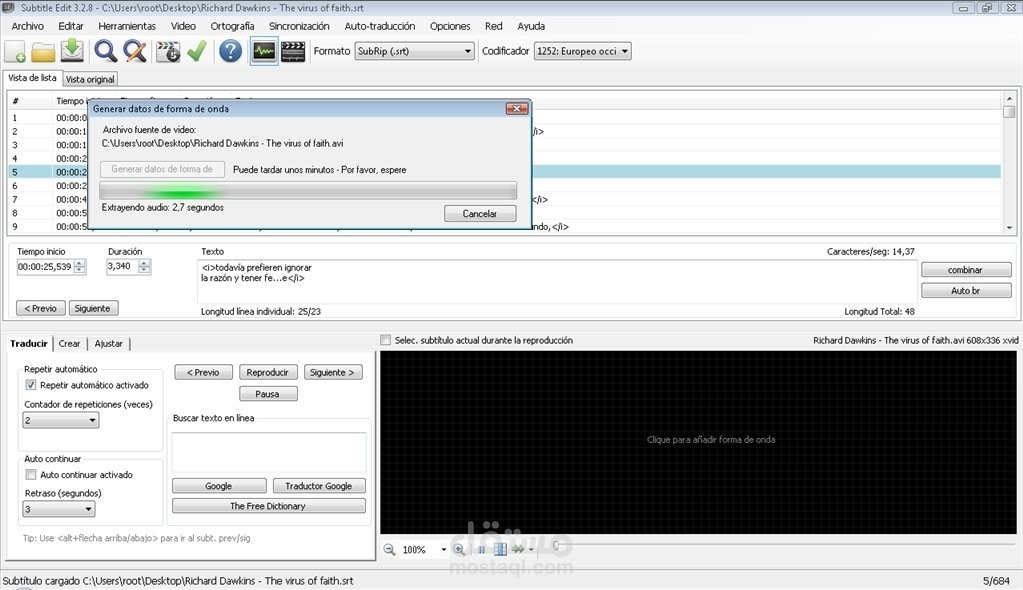Open Retraso (segundos) dropdown

tap(59, 509)
